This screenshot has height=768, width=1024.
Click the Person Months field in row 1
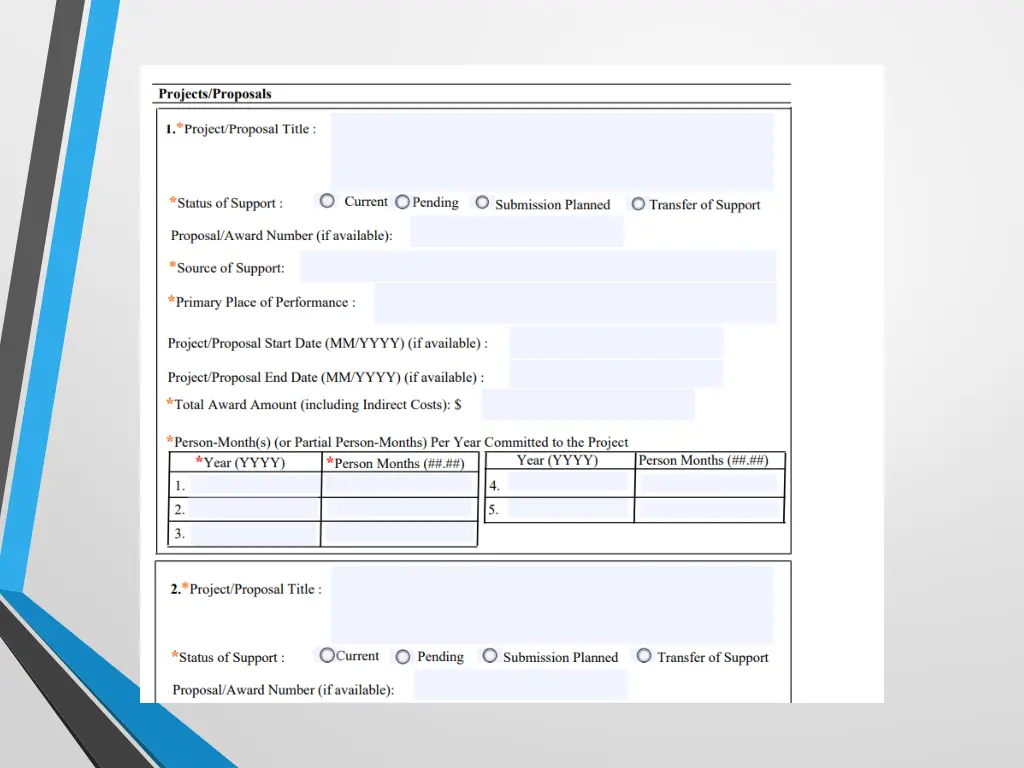[398, 484]
